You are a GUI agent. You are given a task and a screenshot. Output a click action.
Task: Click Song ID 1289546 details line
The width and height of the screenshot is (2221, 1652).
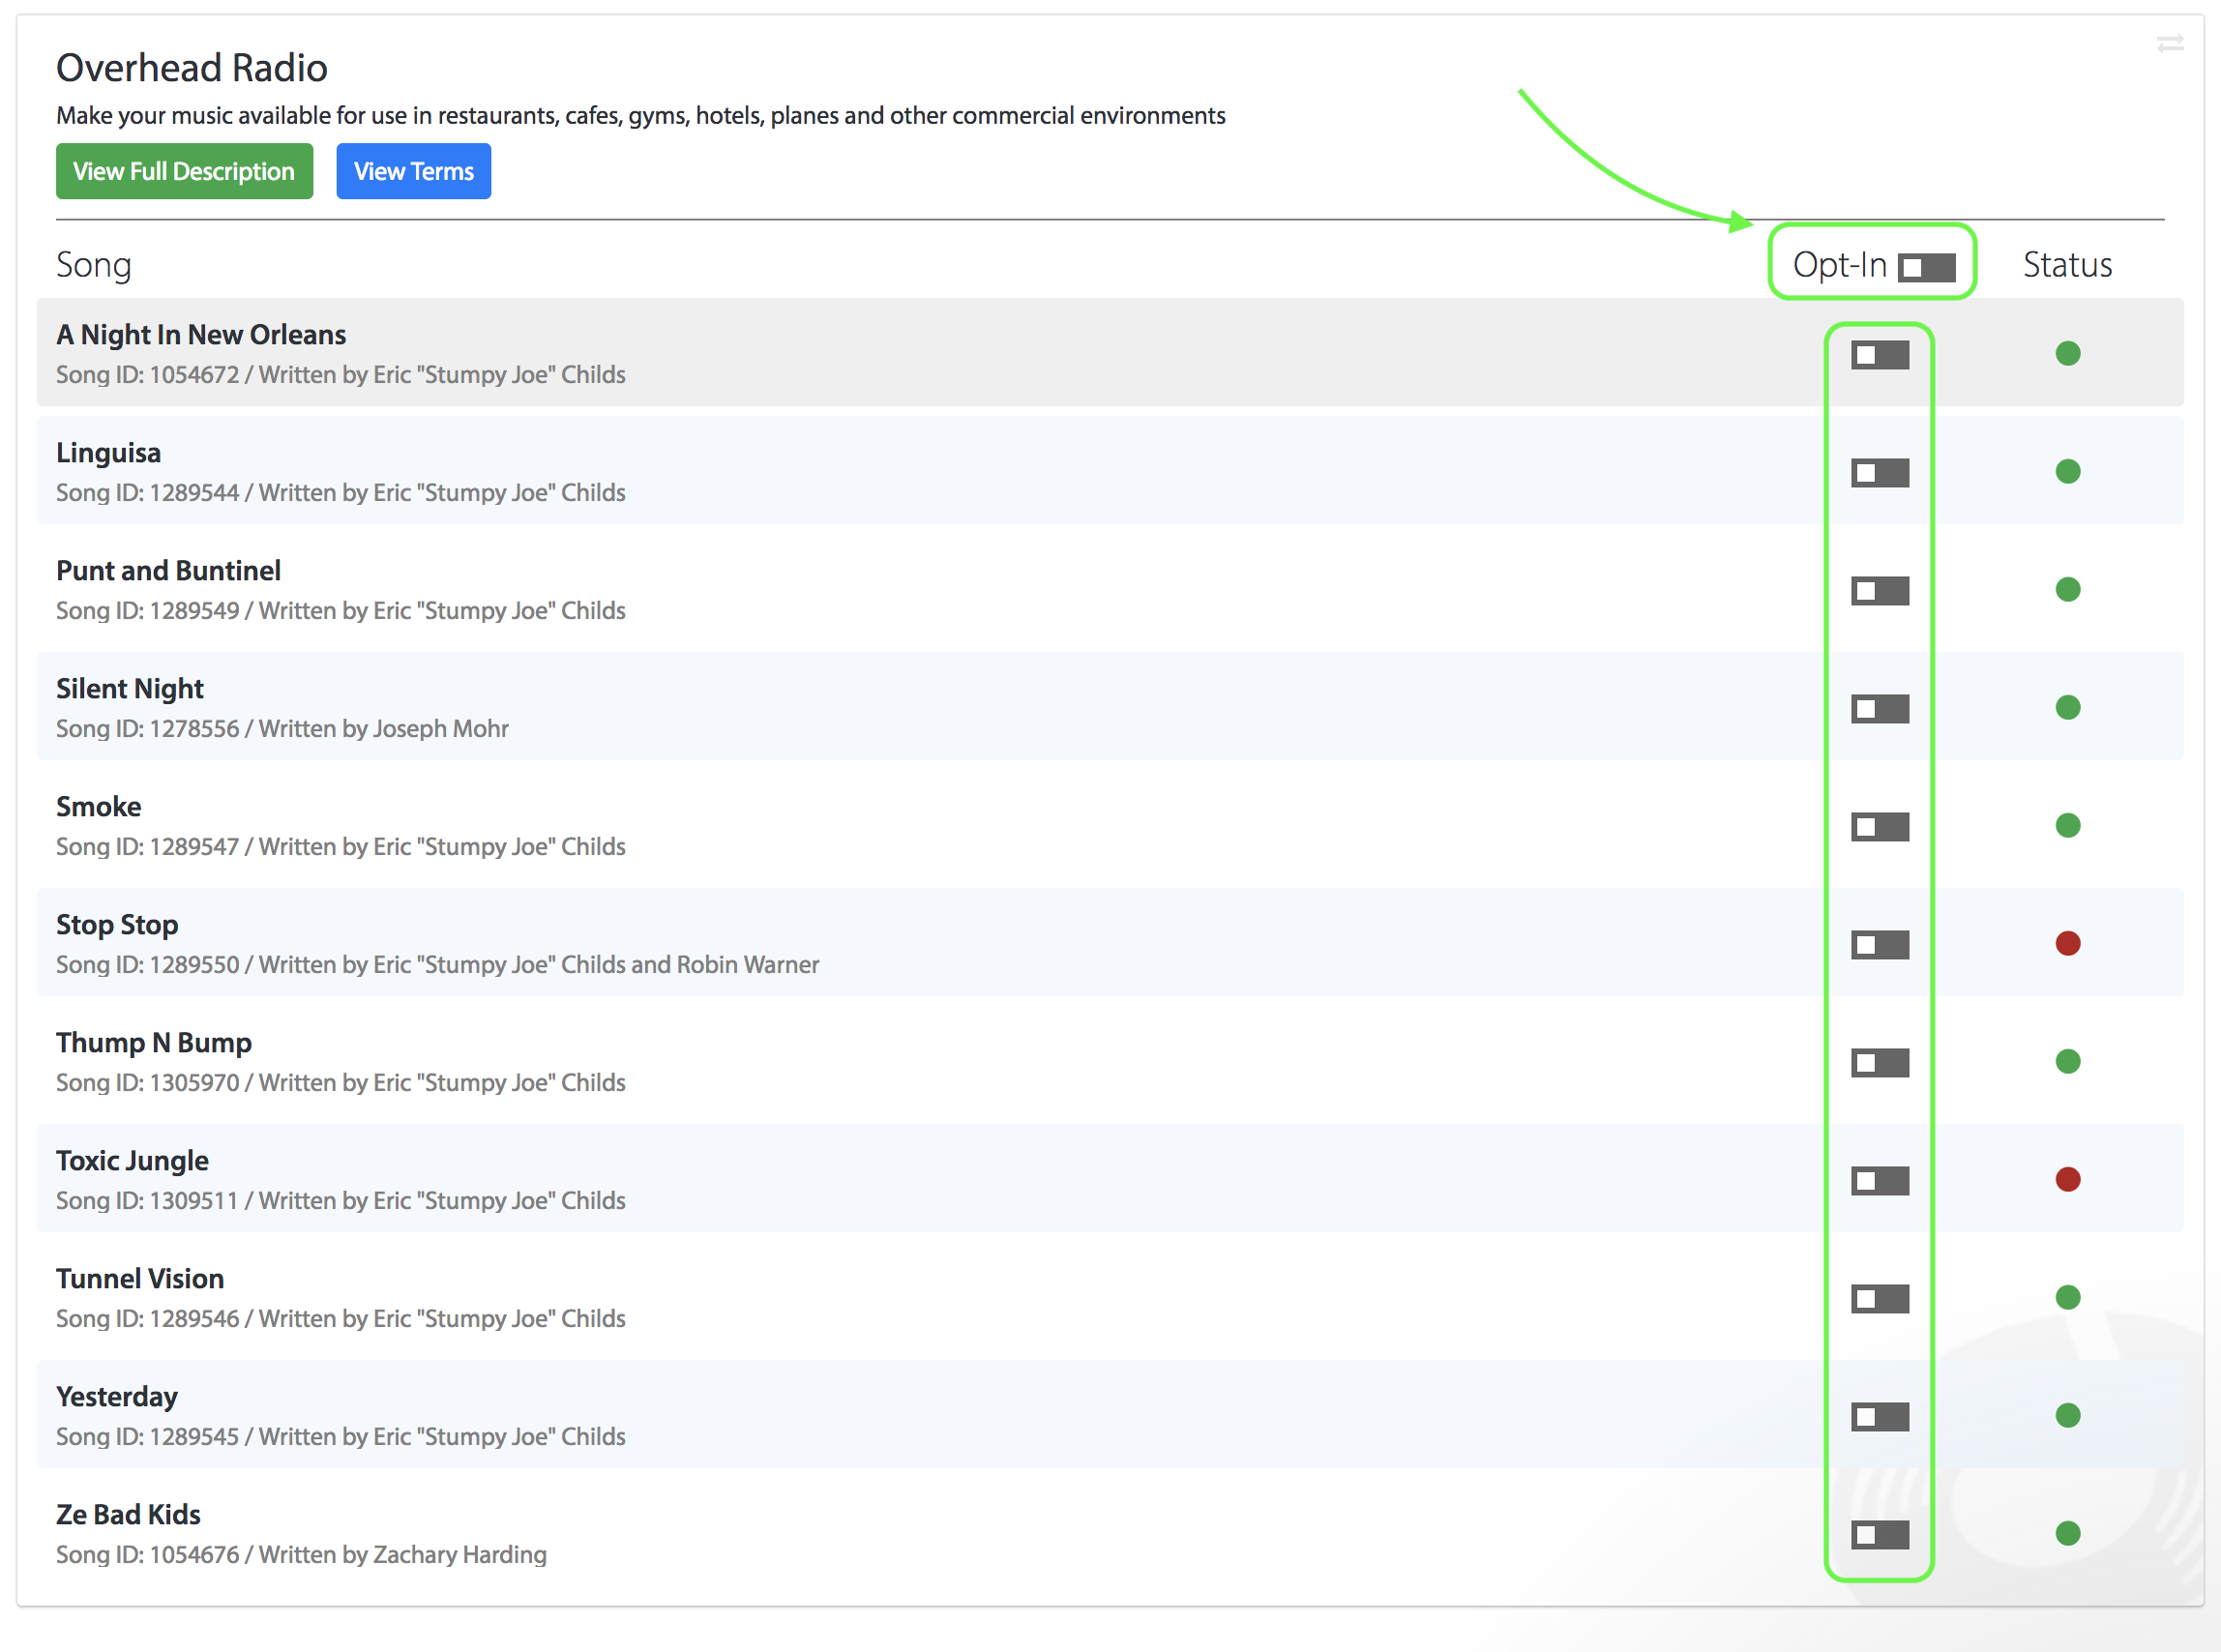click(x=341, y=1319)
